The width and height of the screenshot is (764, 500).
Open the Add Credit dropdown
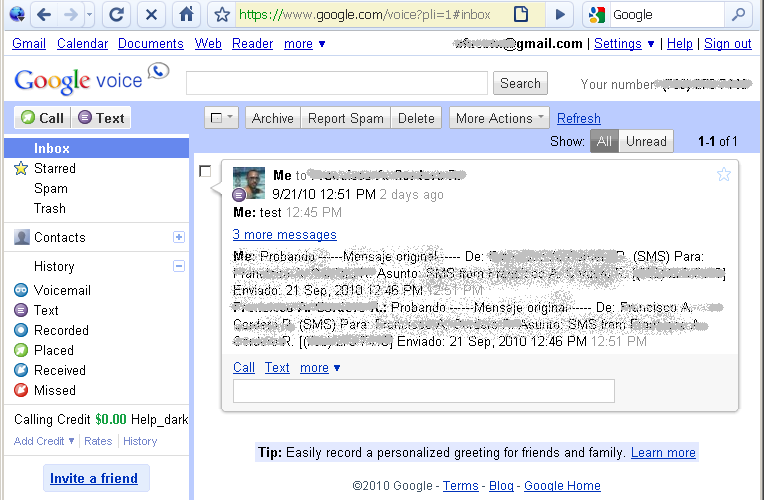44,441
